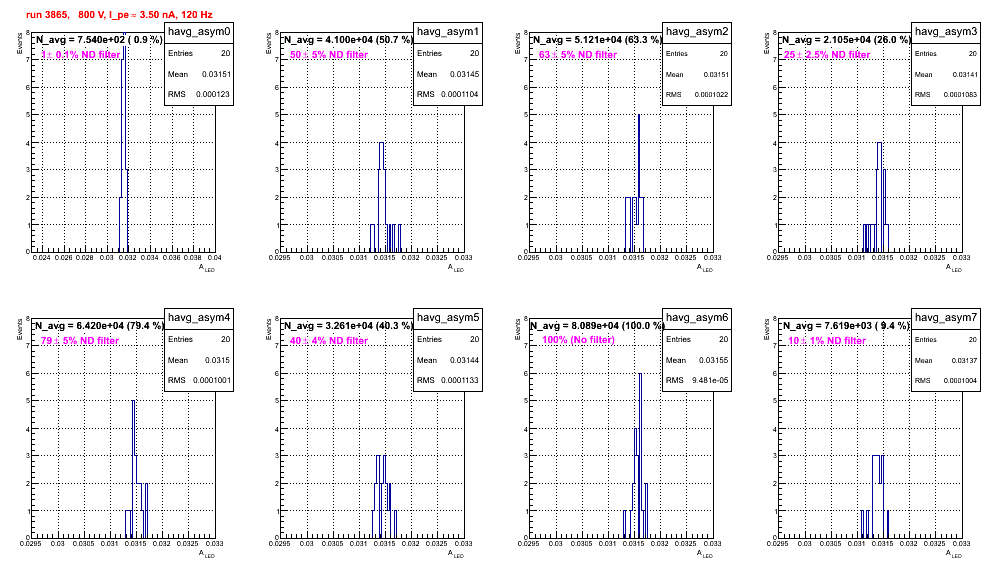Click Mean value 0.03137 in havg_asym7 box
996x572 pixels.
965,360
